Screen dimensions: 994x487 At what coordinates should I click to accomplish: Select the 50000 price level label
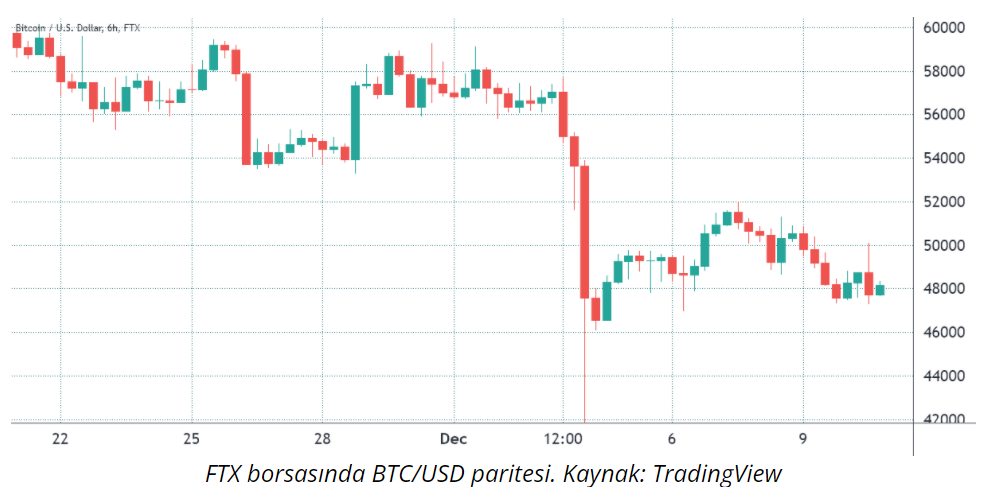[944, 245]
